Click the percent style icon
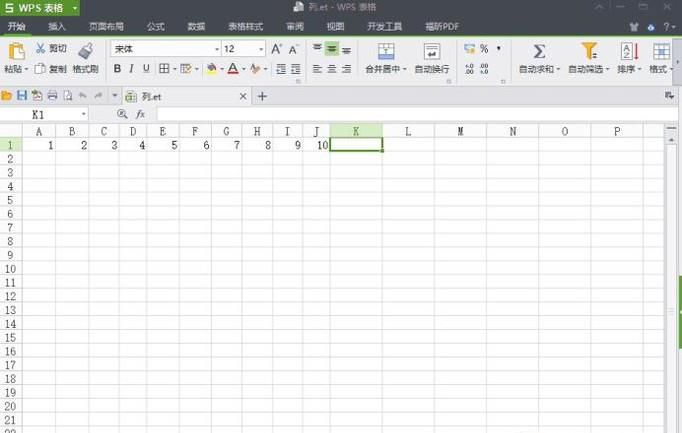The height and width of the screenshot is (433, 682). pyautogui.click(x=484, y=48)
